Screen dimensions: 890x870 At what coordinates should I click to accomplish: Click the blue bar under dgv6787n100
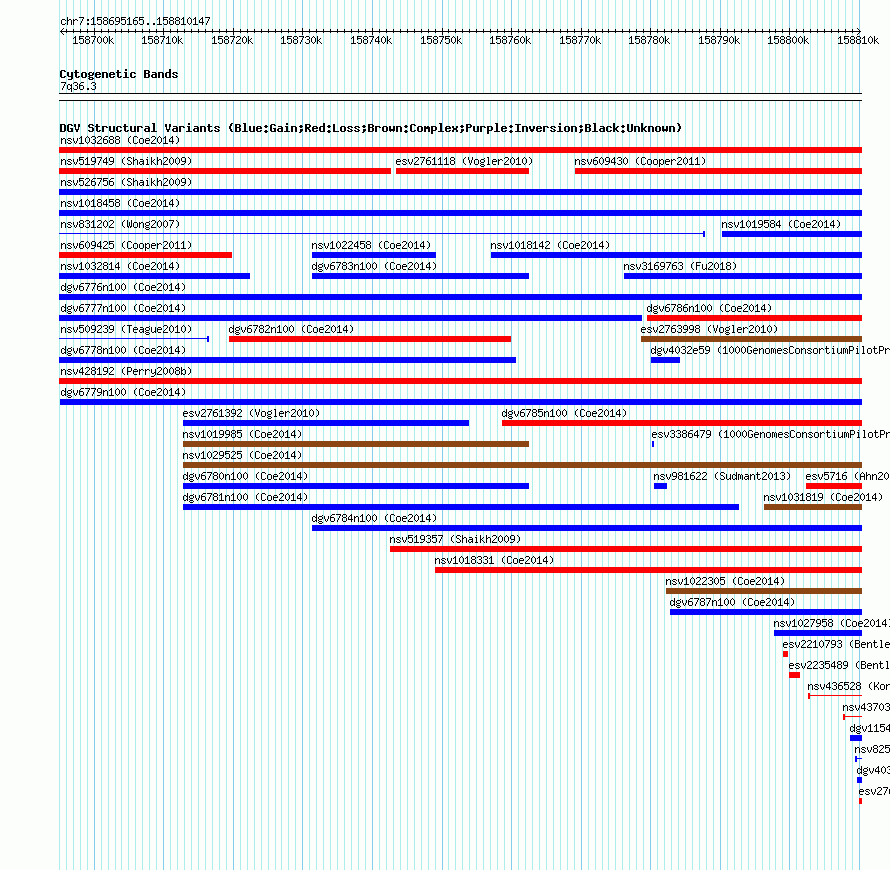(x=766, y=612)
